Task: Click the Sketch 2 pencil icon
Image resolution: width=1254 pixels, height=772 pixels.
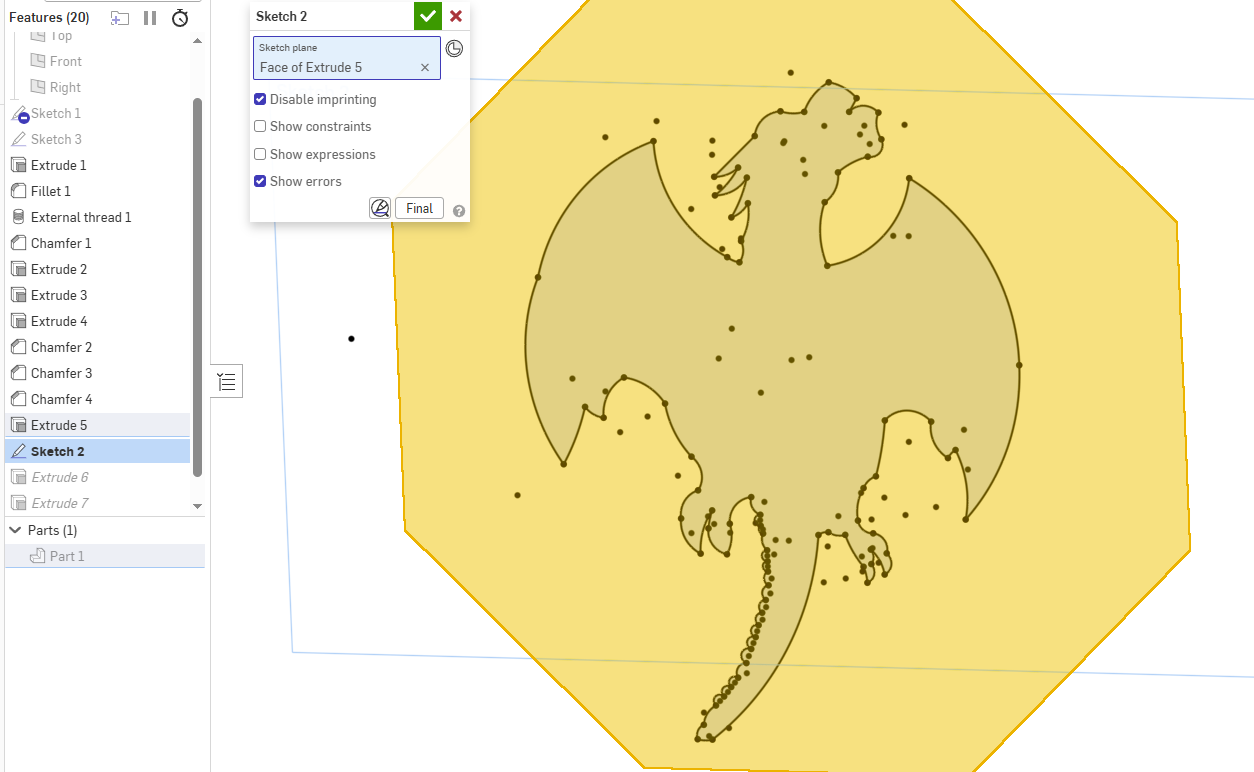Action: [x=18, y=451]
